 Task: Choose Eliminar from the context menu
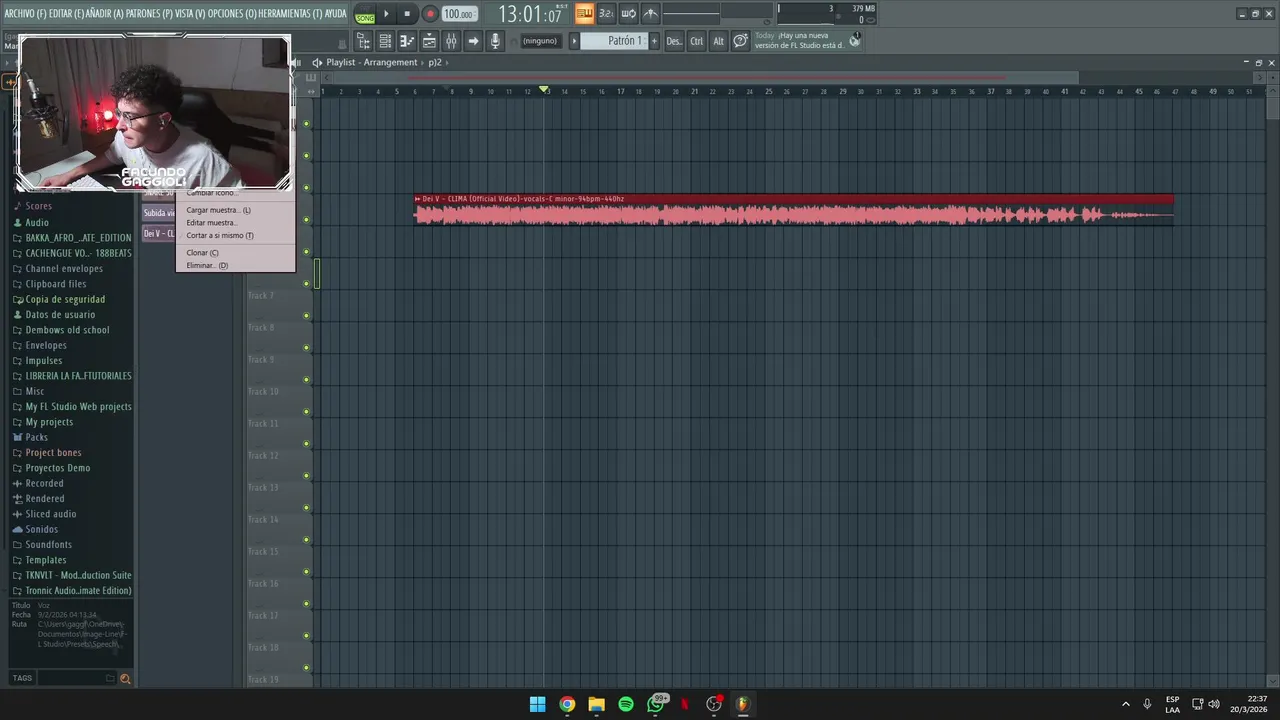(x=235, y=266)
